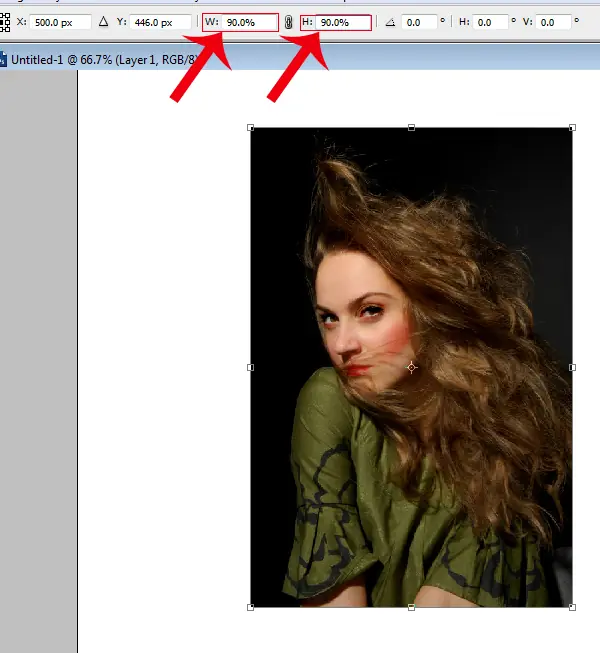
Task: Click the W label beside the width field
Action: [212, 22]
